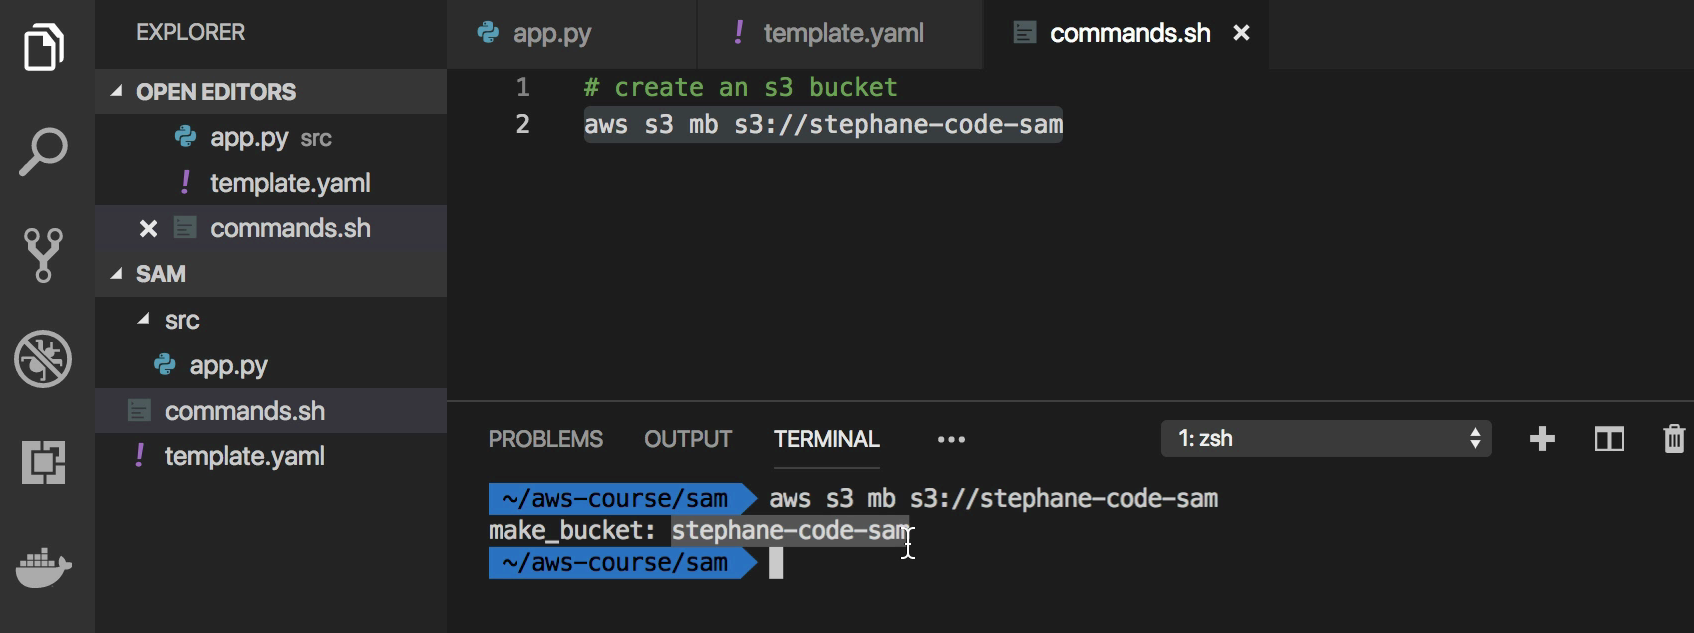The image size is (1694, 633).
Task: Click the Python icon on app.py tab
Action: click(x=488, y=33)
